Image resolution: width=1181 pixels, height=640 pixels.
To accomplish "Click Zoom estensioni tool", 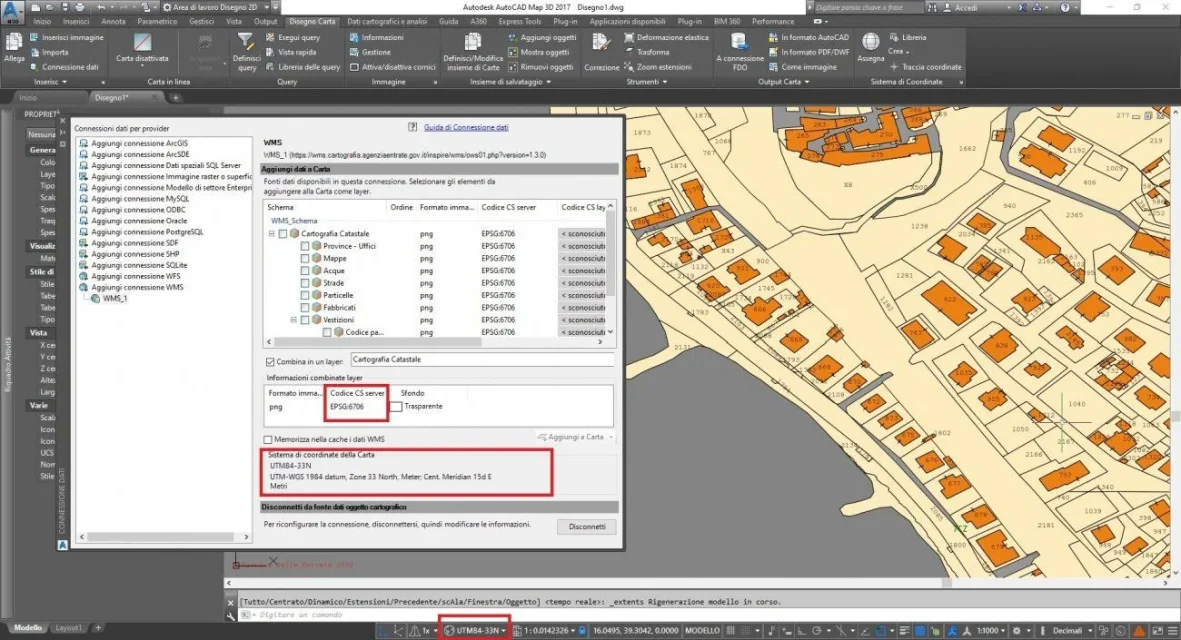I will coord(658,67).
